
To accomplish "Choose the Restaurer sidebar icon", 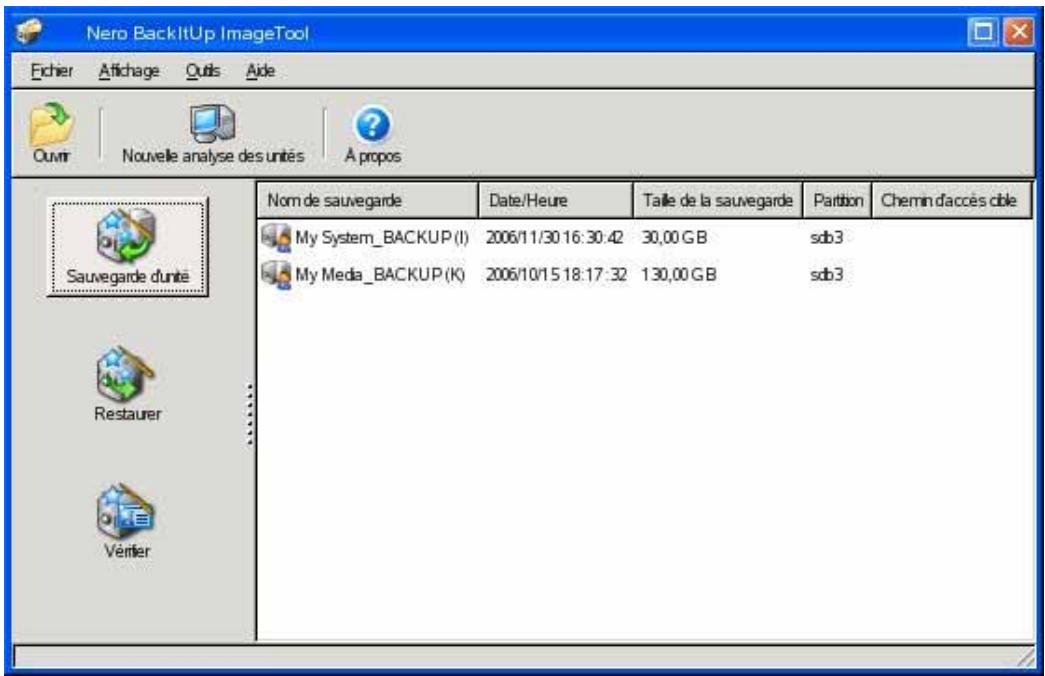I will click(125, 374).
